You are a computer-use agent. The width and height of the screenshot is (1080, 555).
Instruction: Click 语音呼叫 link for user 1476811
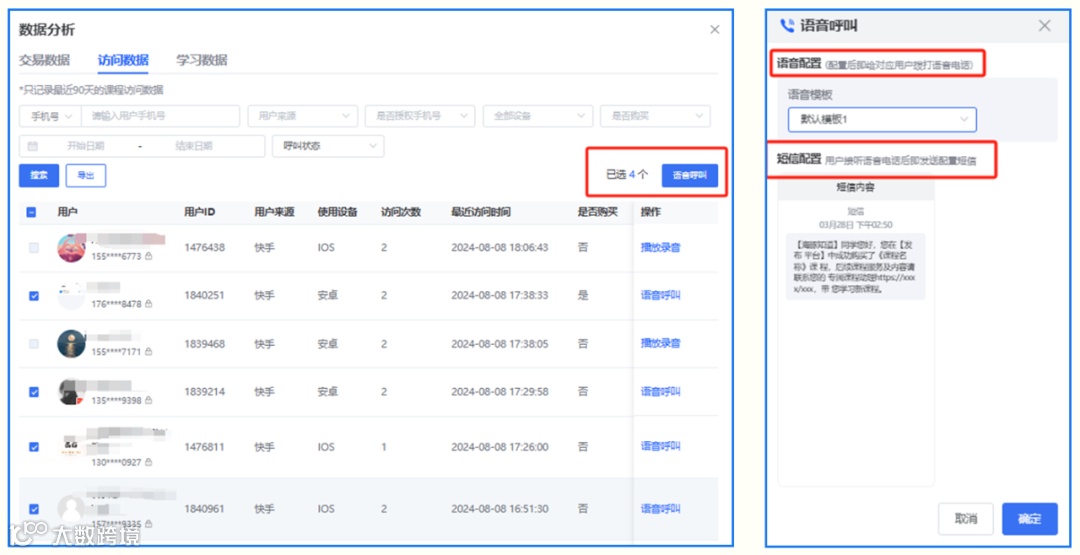click(x=661, y=446)
